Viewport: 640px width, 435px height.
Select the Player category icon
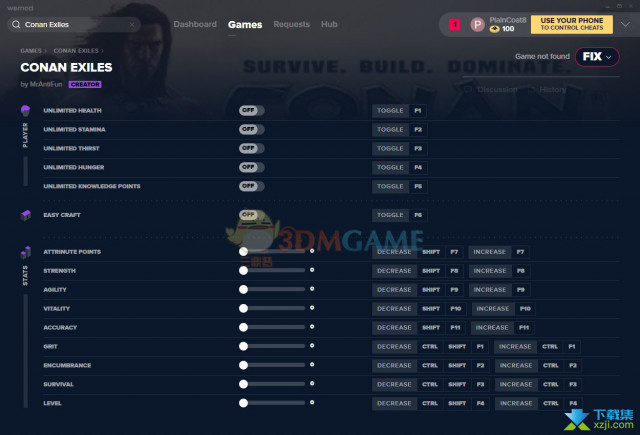click(x=25, y=110)
